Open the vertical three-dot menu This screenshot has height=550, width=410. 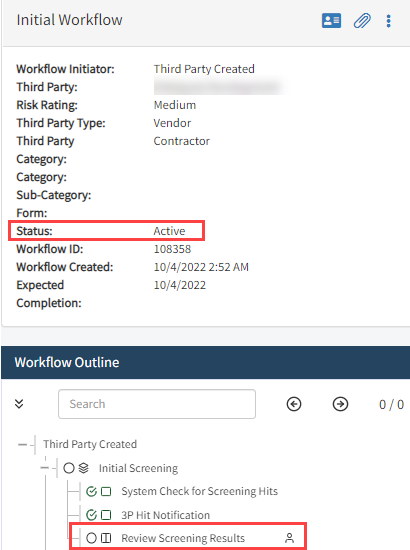pyautogui.click(x=388, y=21)
